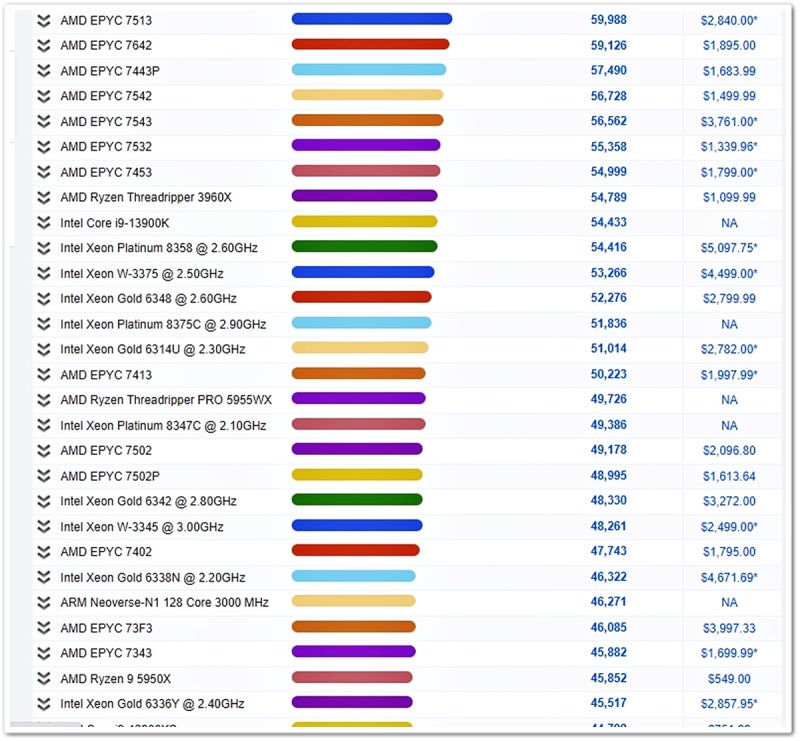Open Intel Xeon Platinum 8375C @ 2.90GHz link
Screen dimensions: 800x741
tap(163, 324)
